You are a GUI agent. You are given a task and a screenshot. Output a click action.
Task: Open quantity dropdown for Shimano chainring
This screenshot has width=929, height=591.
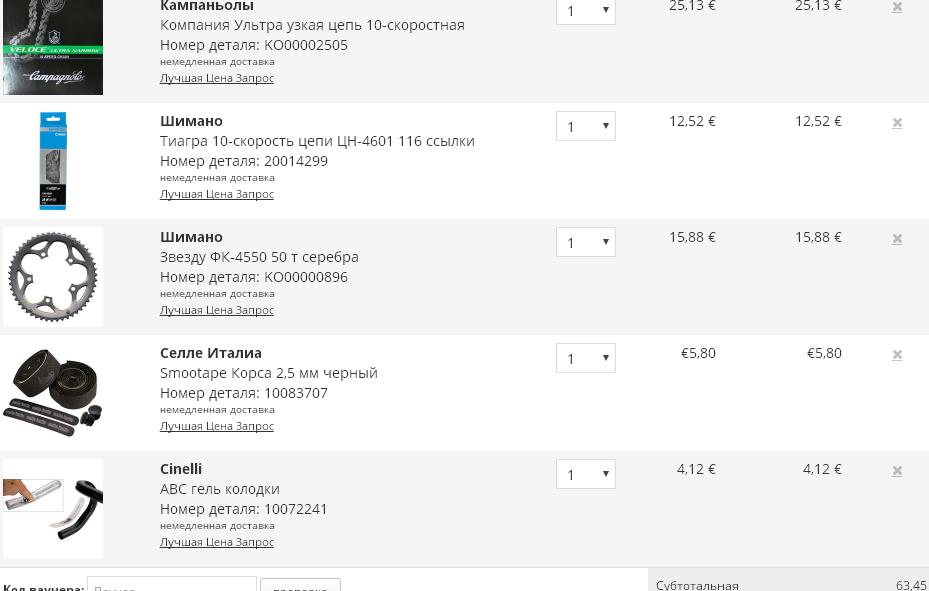coord(585,242)
